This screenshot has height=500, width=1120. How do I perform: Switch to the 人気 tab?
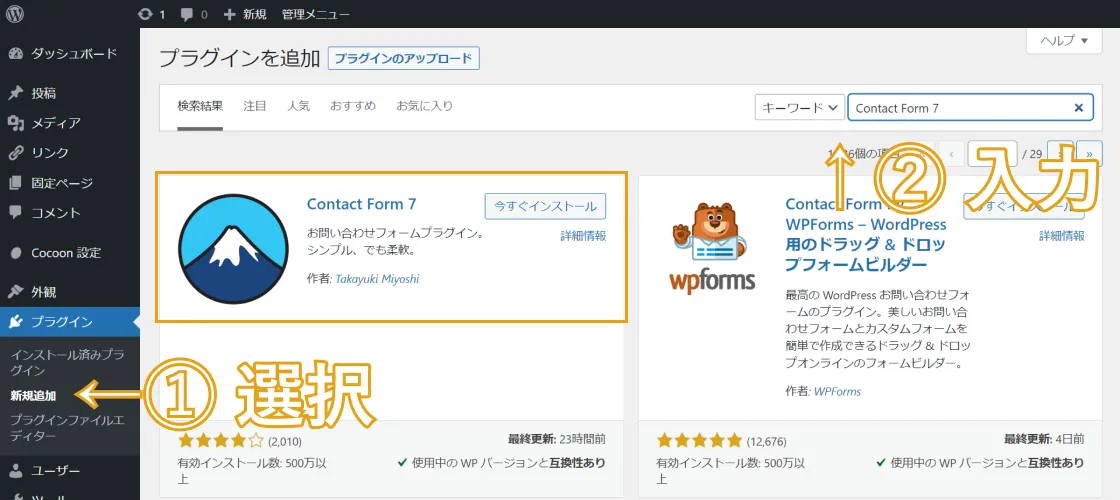point(298,106)
